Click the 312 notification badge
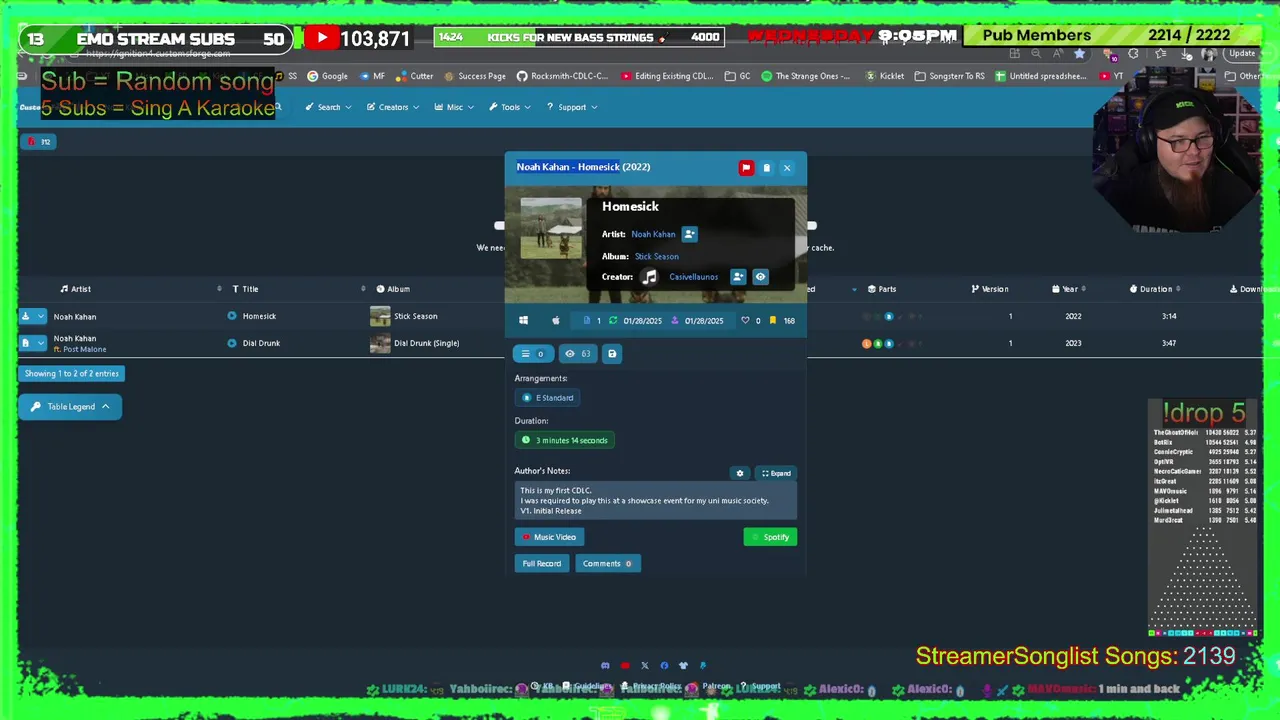This screenshot has width=1280, height=720. pyautogui.click(x=40, y=142)
